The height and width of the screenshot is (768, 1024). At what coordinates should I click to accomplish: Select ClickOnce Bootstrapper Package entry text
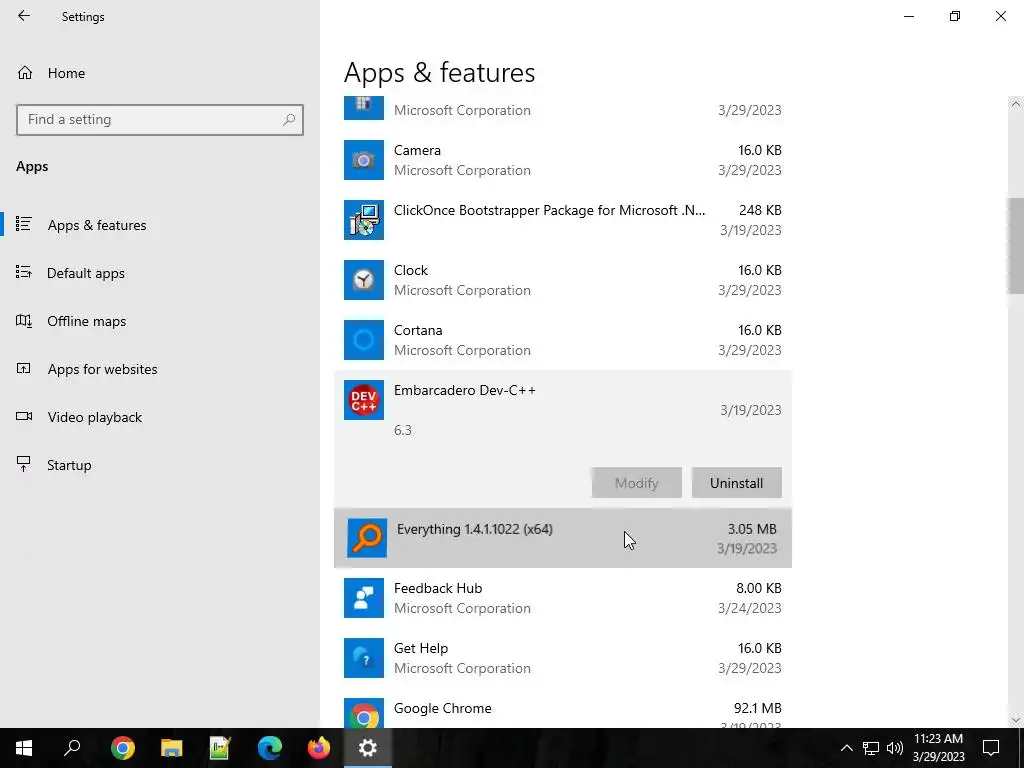[549, 210]
